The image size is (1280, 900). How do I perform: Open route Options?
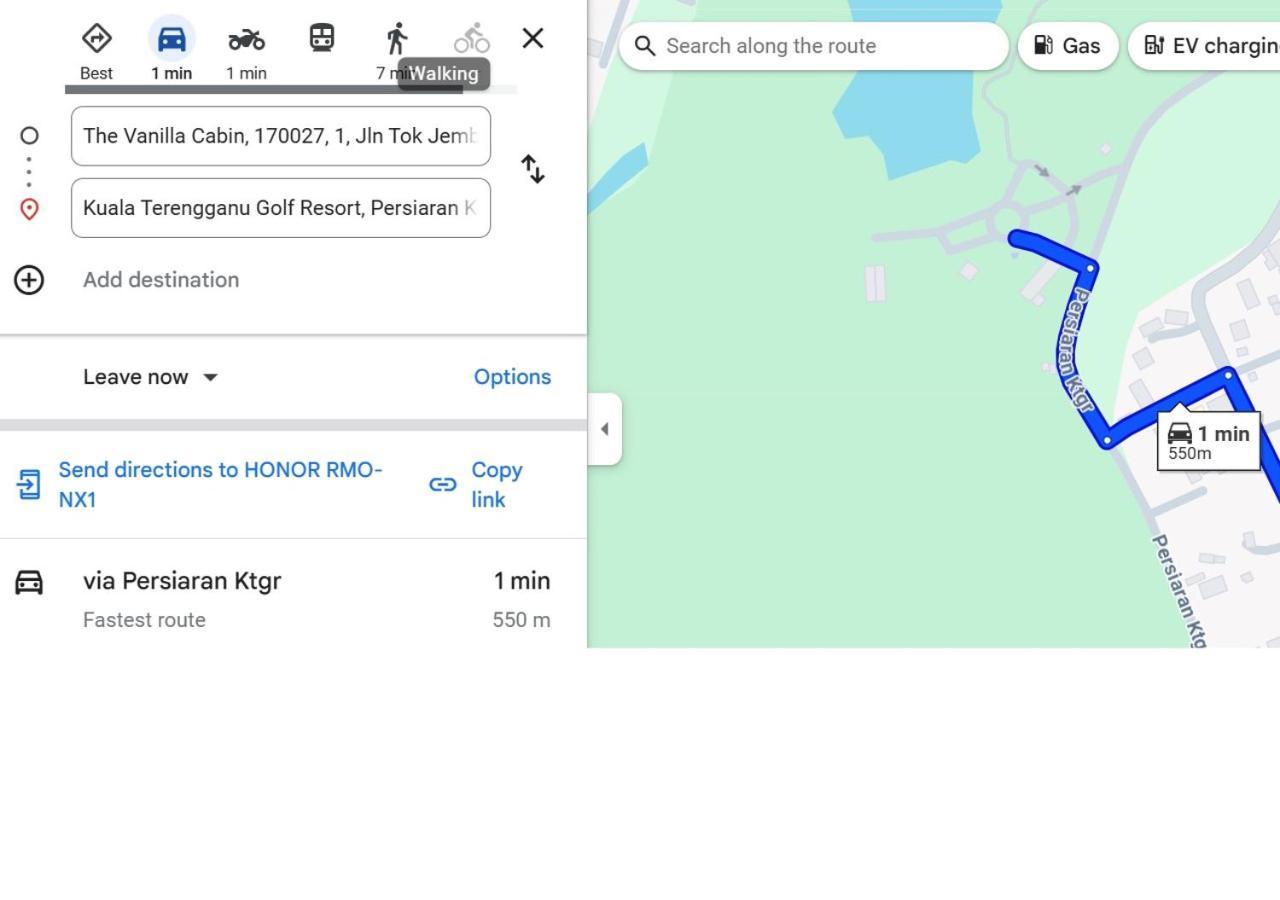point(512,377)
